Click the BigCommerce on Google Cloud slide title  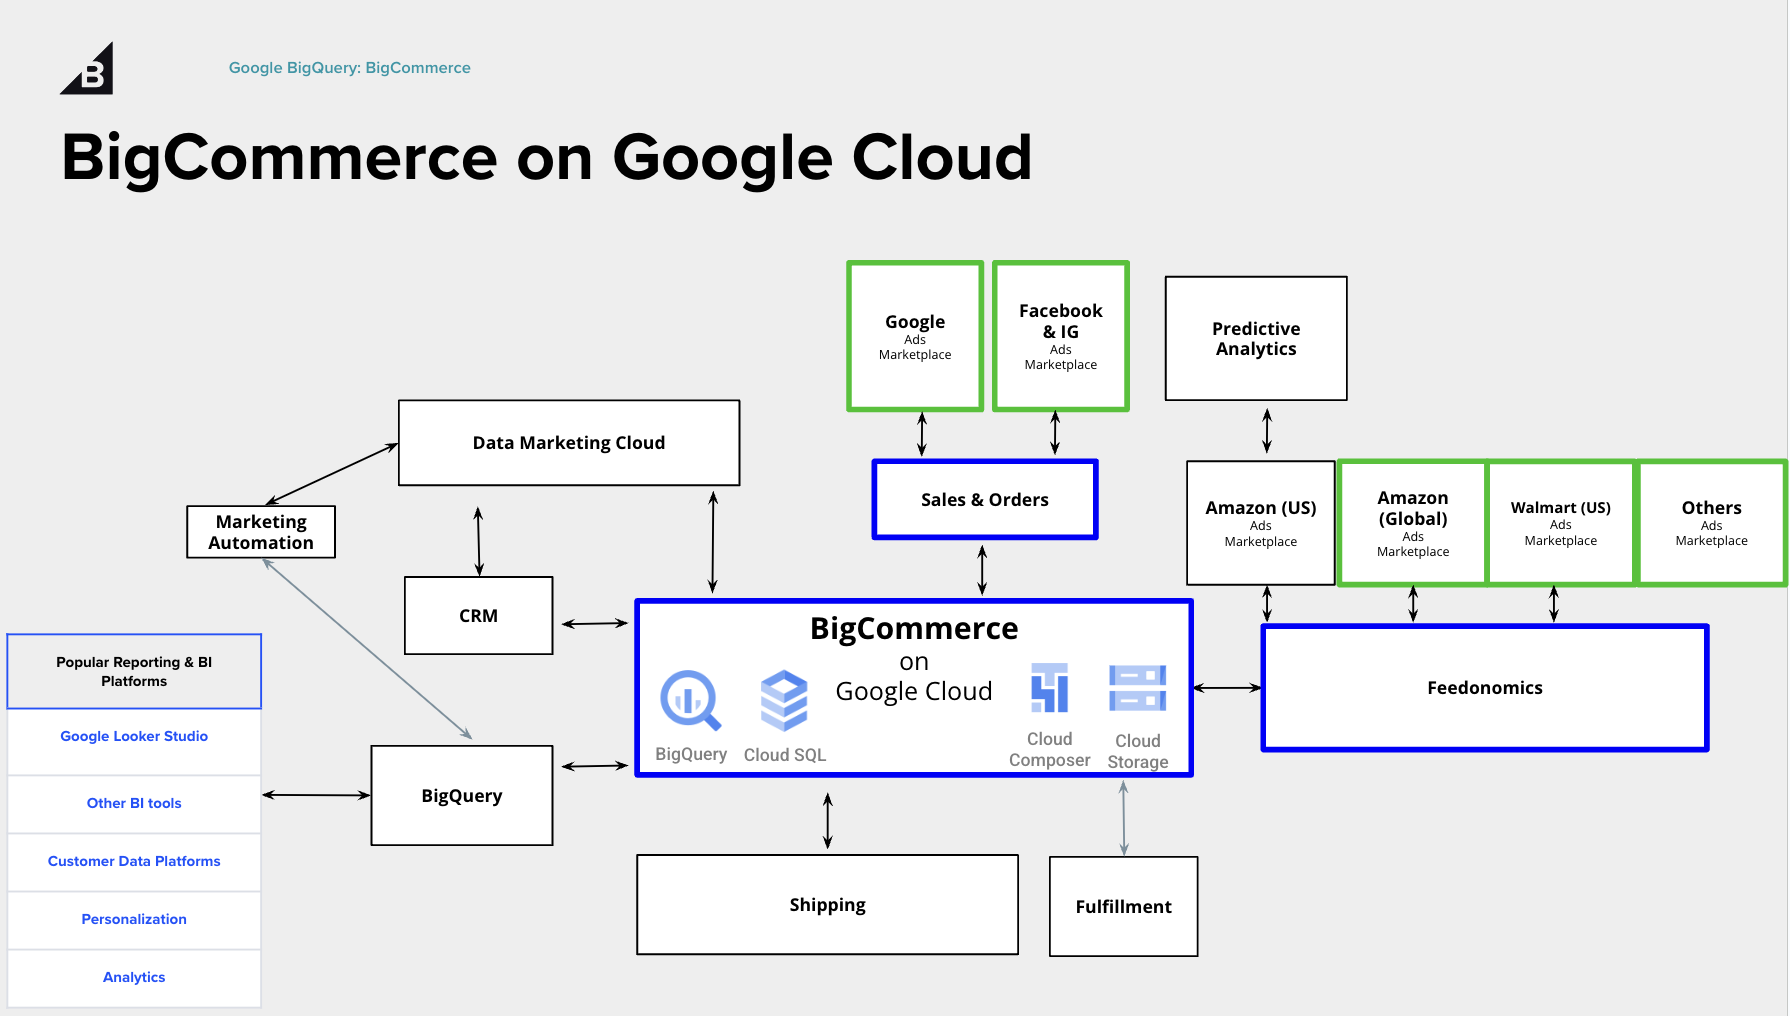(546, 158)
